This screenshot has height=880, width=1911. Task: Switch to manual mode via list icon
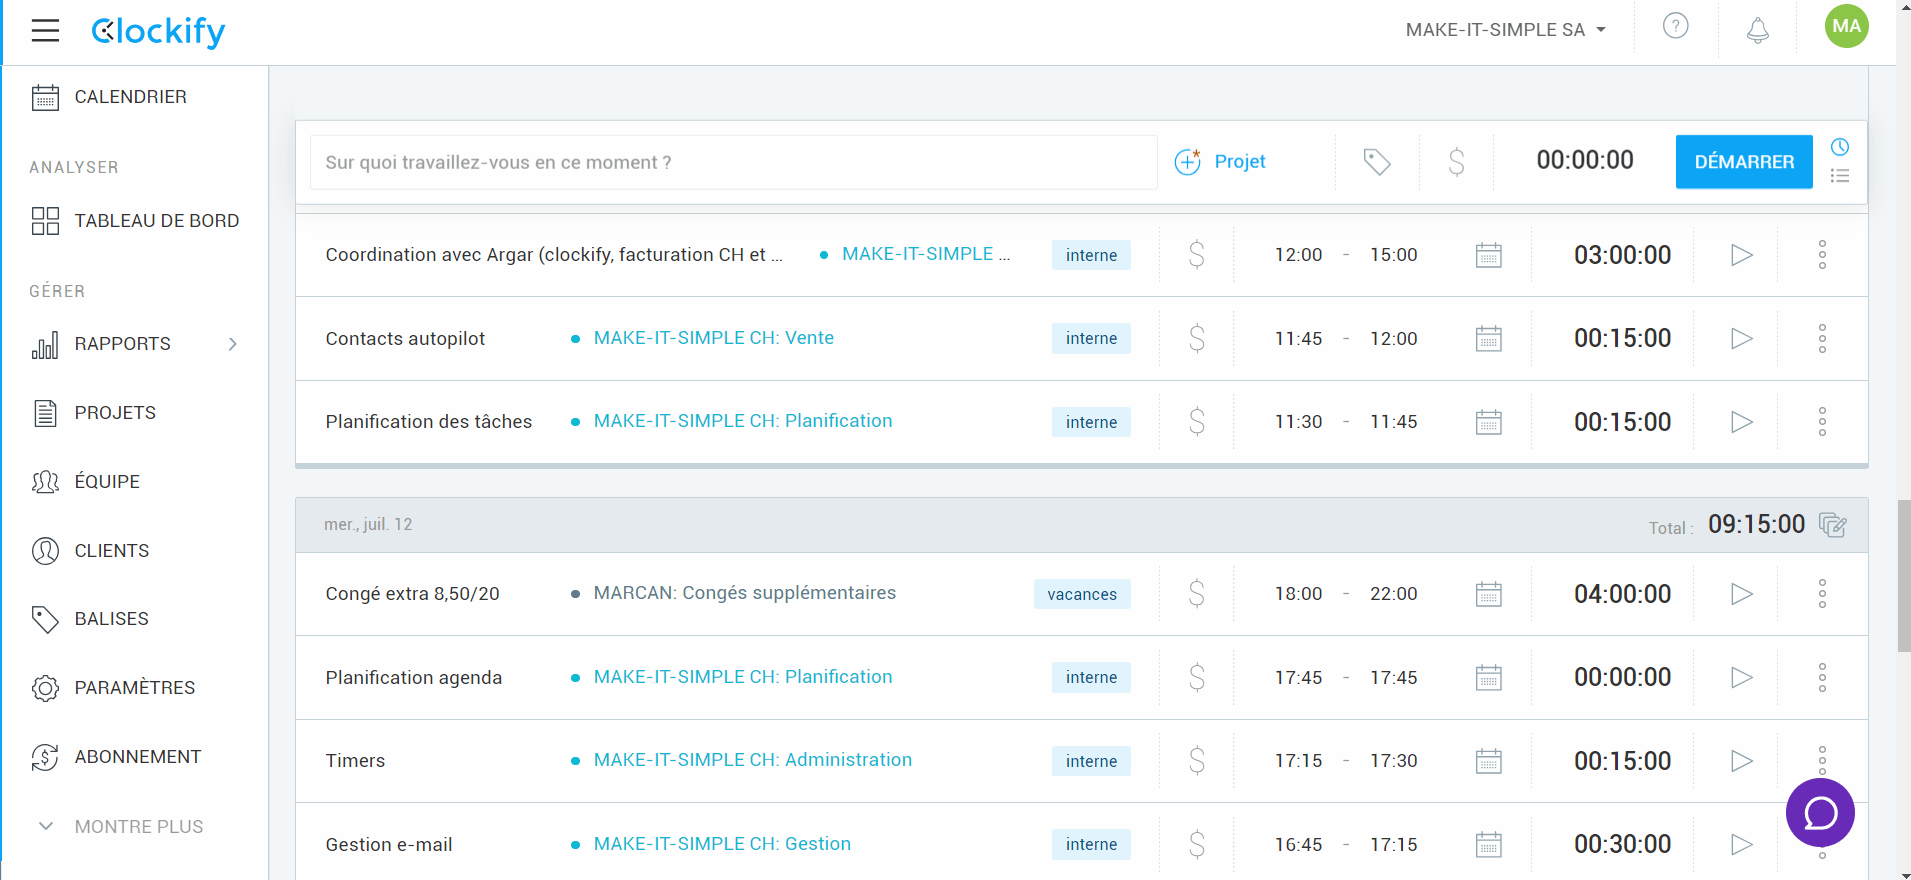[x=1839, y=176]
